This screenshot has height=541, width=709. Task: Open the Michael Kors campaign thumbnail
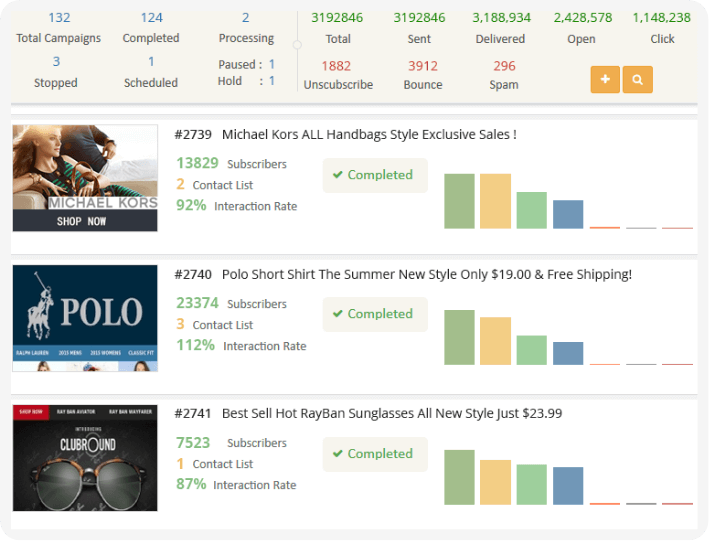tap(85, 178)
